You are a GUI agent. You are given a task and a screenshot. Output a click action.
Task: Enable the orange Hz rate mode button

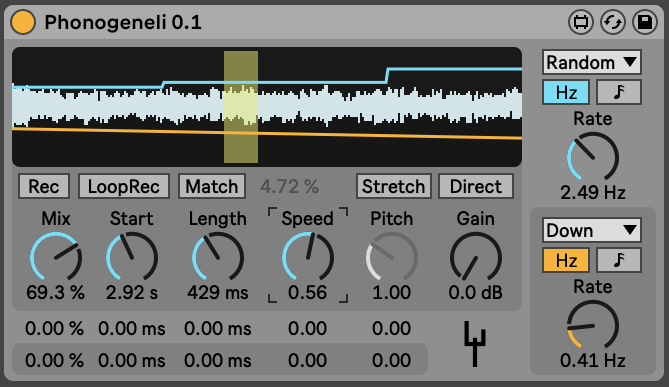tap(566, 260)
